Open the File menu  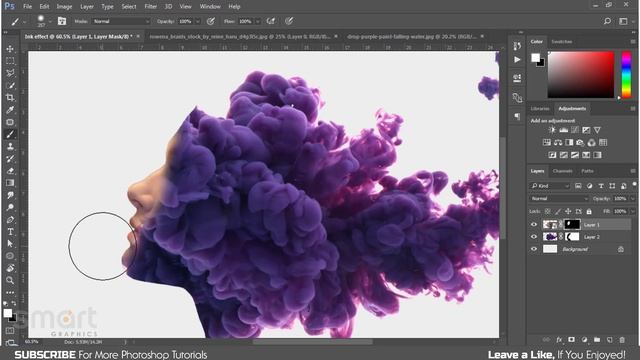(x=27, y=7)
